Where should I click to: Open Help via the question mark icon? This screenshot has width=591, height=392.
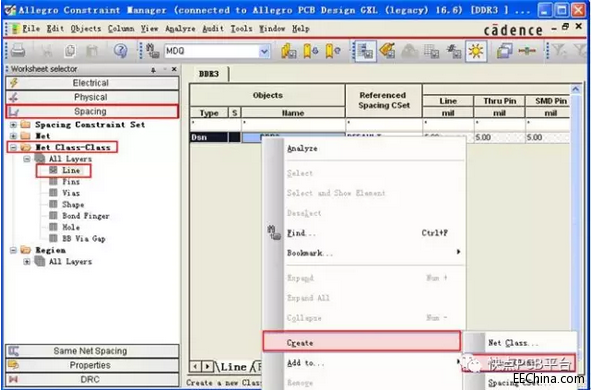click(120, 51)
